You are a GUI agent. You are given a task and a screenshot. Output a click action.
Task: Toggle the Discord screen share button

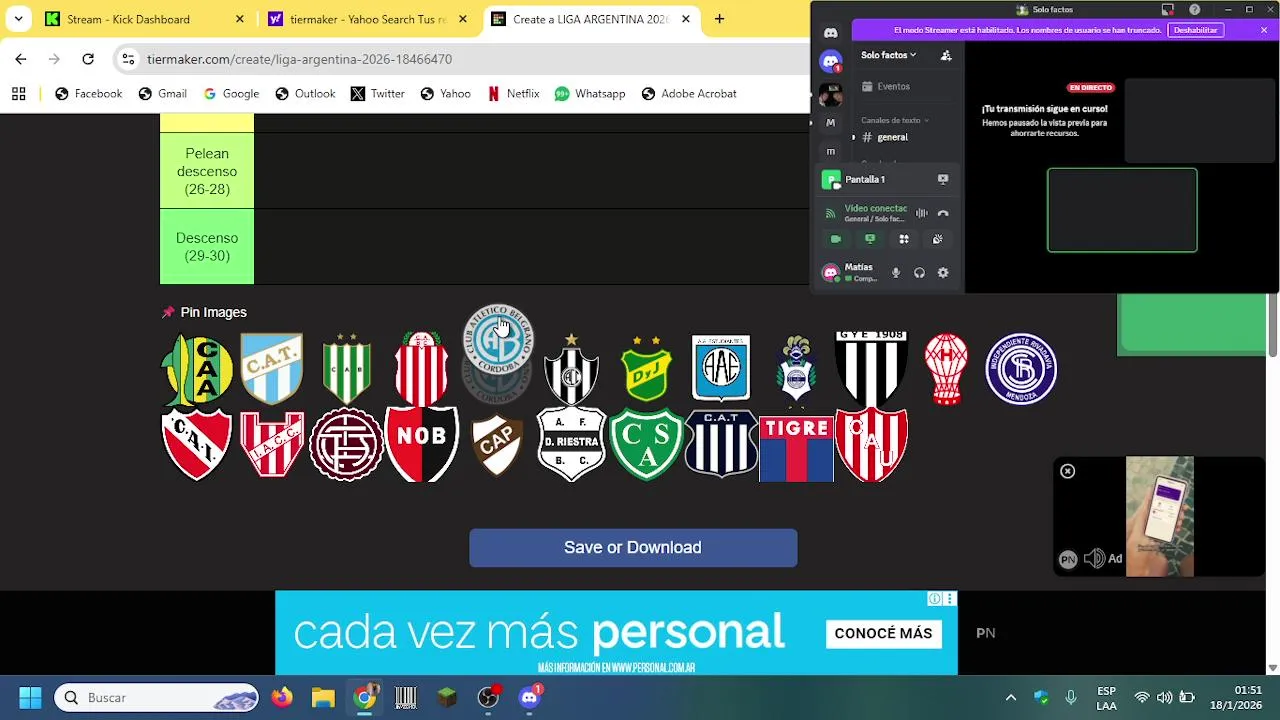point(870,239)
